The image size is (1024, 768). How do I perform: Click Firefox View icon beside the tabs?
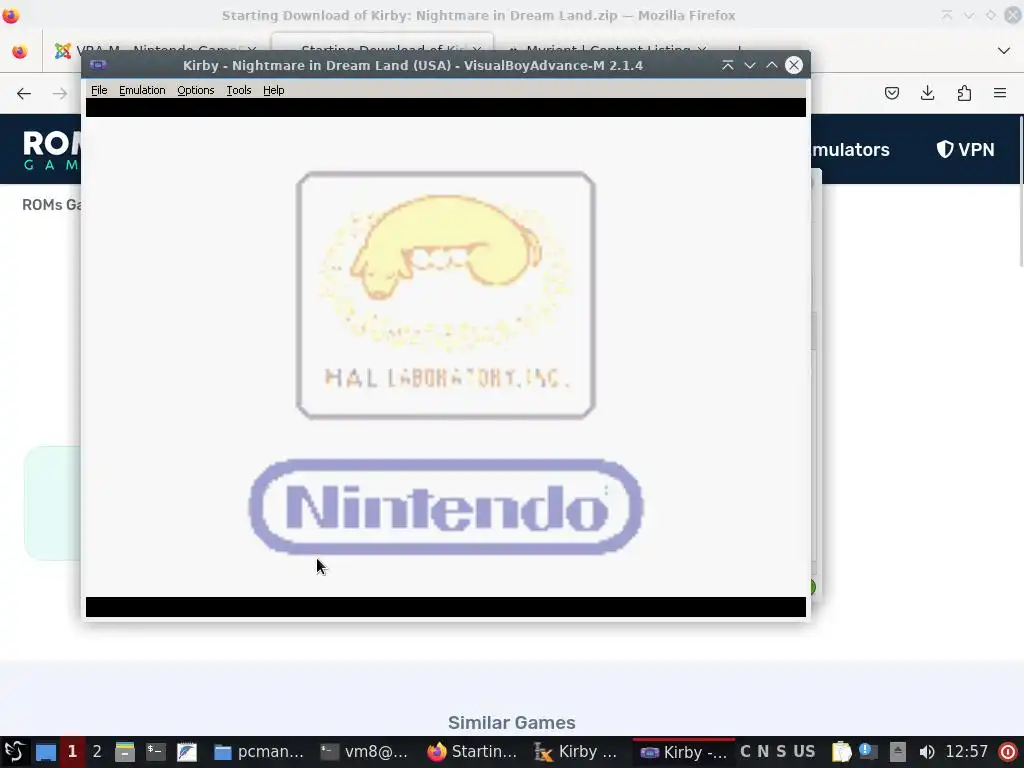point(20,50)
